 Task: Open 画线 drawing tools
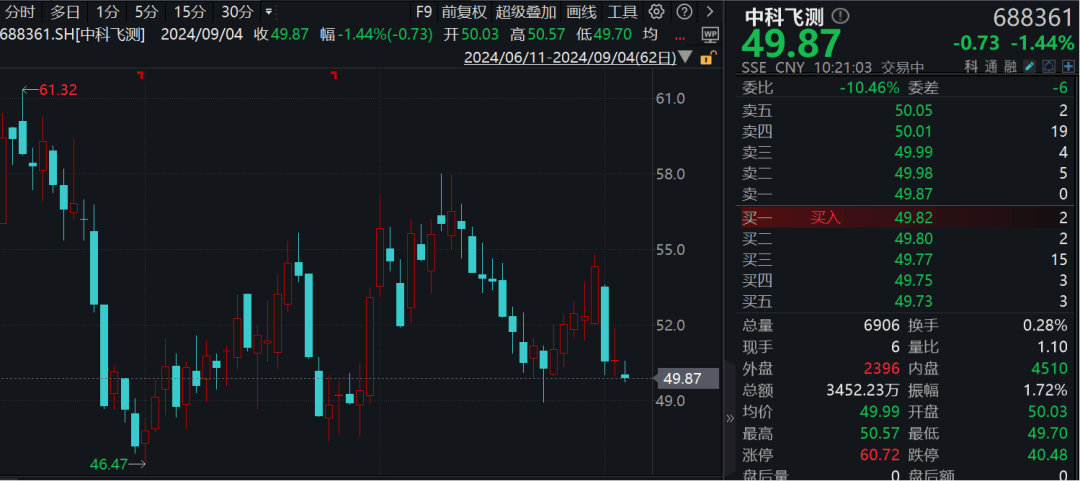581,11
